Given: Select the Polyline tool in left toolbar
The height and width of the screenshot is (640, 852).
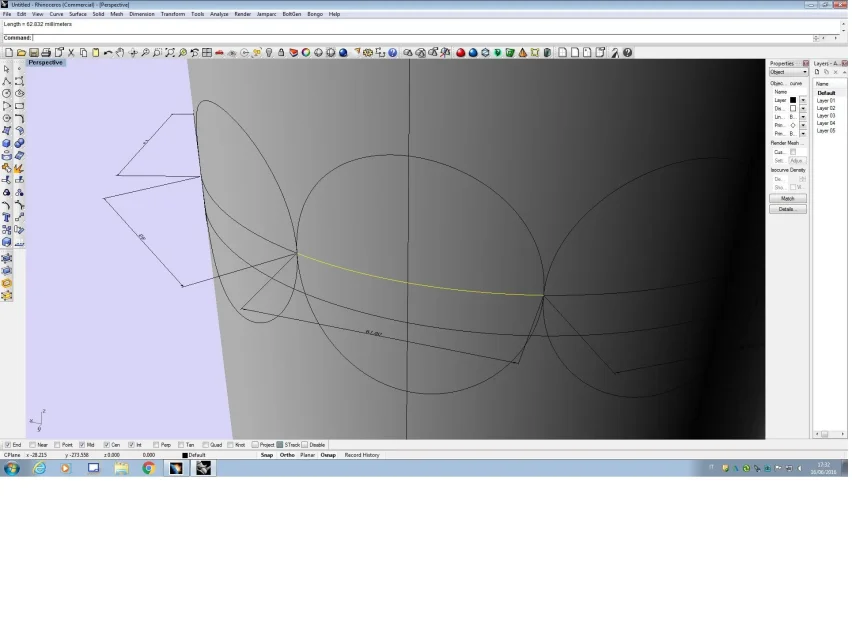Looking at the screenshot, I should coord(7,81).
